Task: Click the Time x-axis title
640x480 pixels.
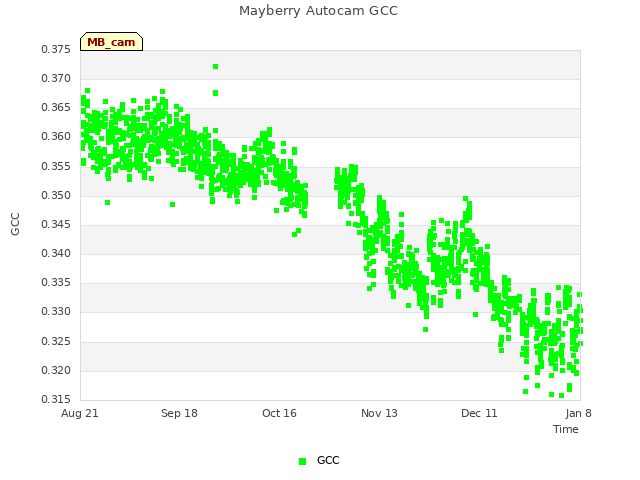Action: pyautogui.click(x=566, y=429)
